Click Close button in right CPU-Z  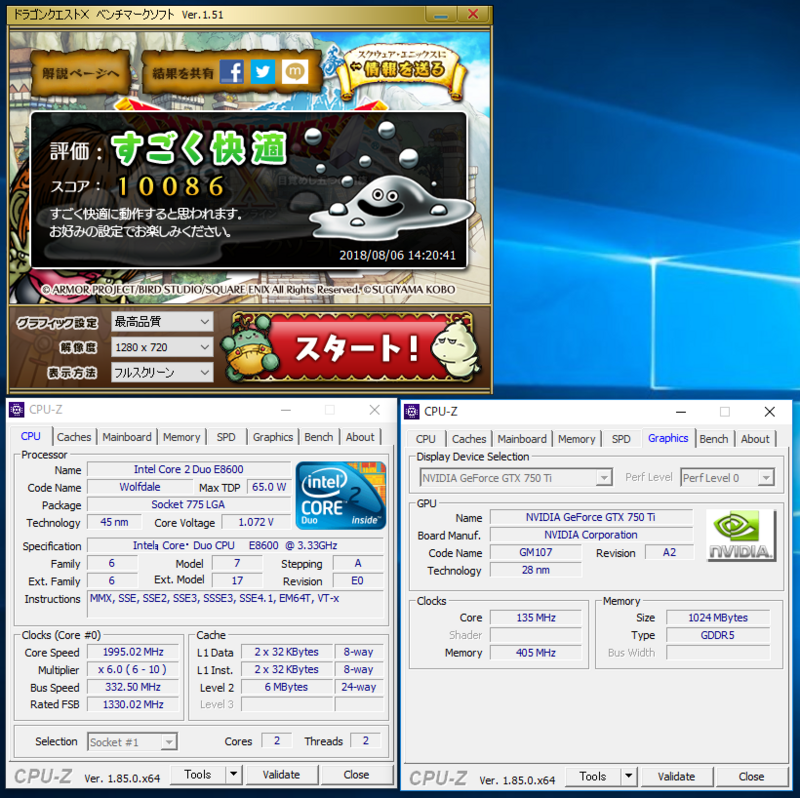pos(752,777)
